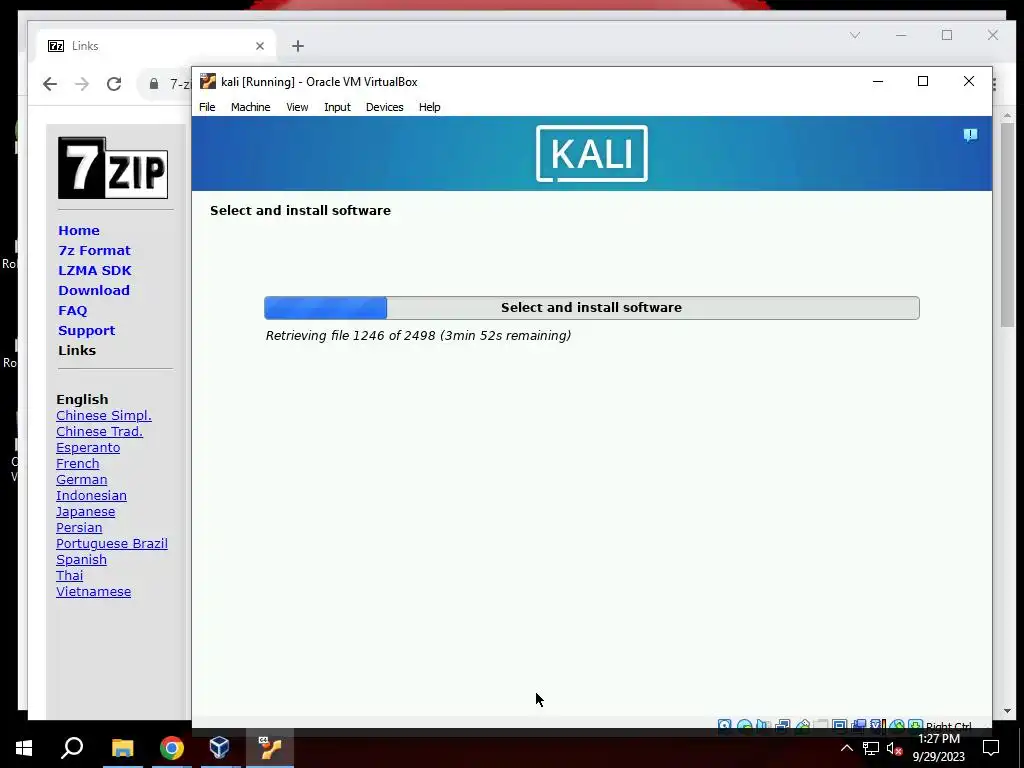Click the CPU virtualization indicator icon
Image resolution: width=1024 pixels, height=768 pixels.
[x=878, y=724]
